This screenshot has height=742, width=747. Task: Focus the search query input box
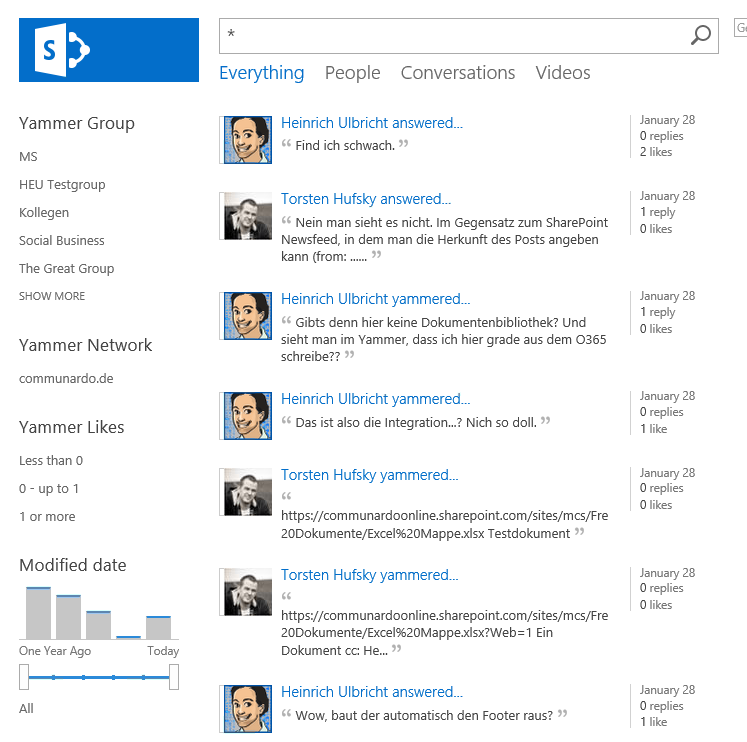click(x=455, y=36)
